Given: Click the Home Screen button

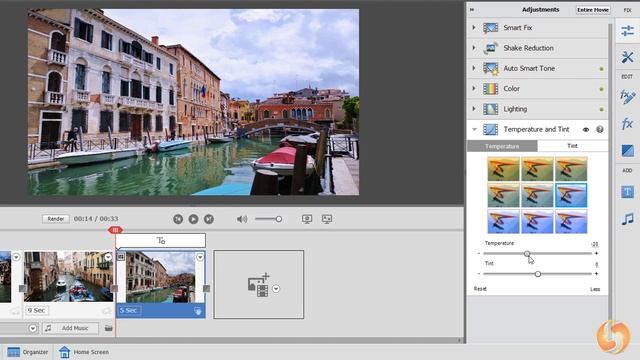Looking at the screenshot, I should (84, 352).
